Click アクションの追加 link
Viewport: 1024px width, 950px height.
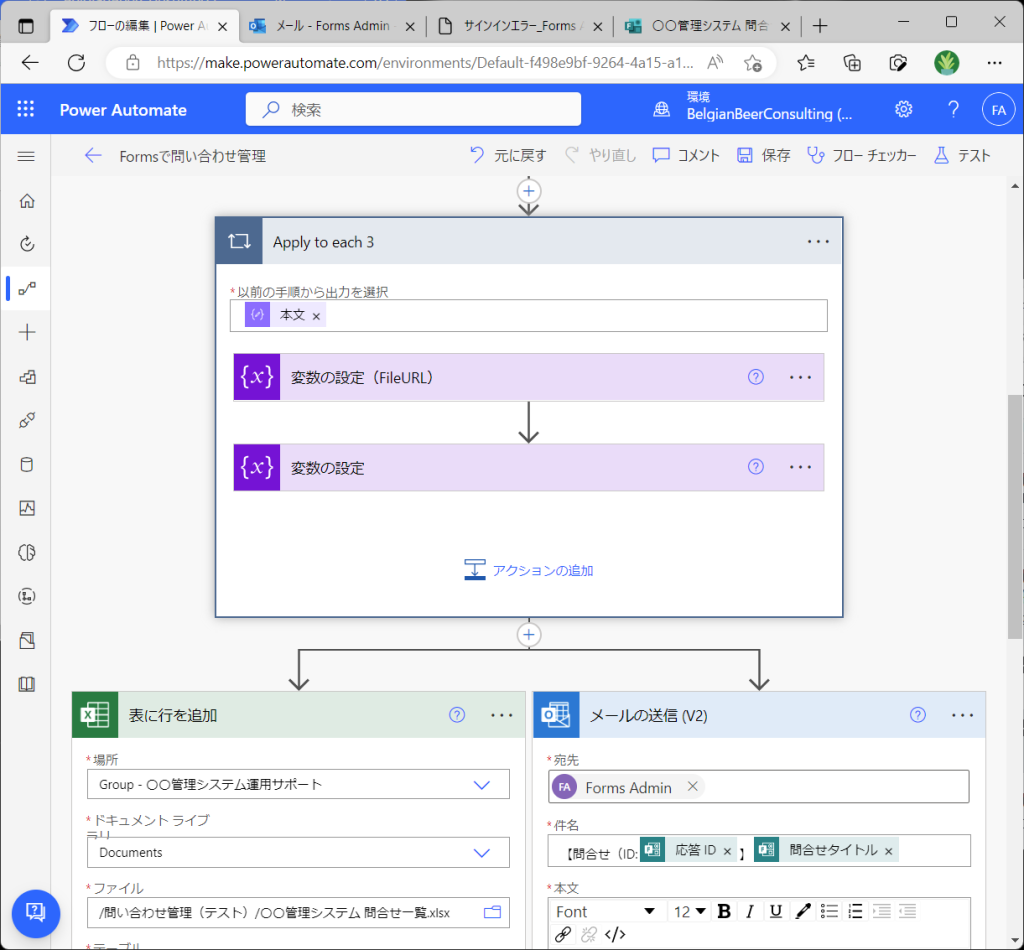[x=528, y=570]
